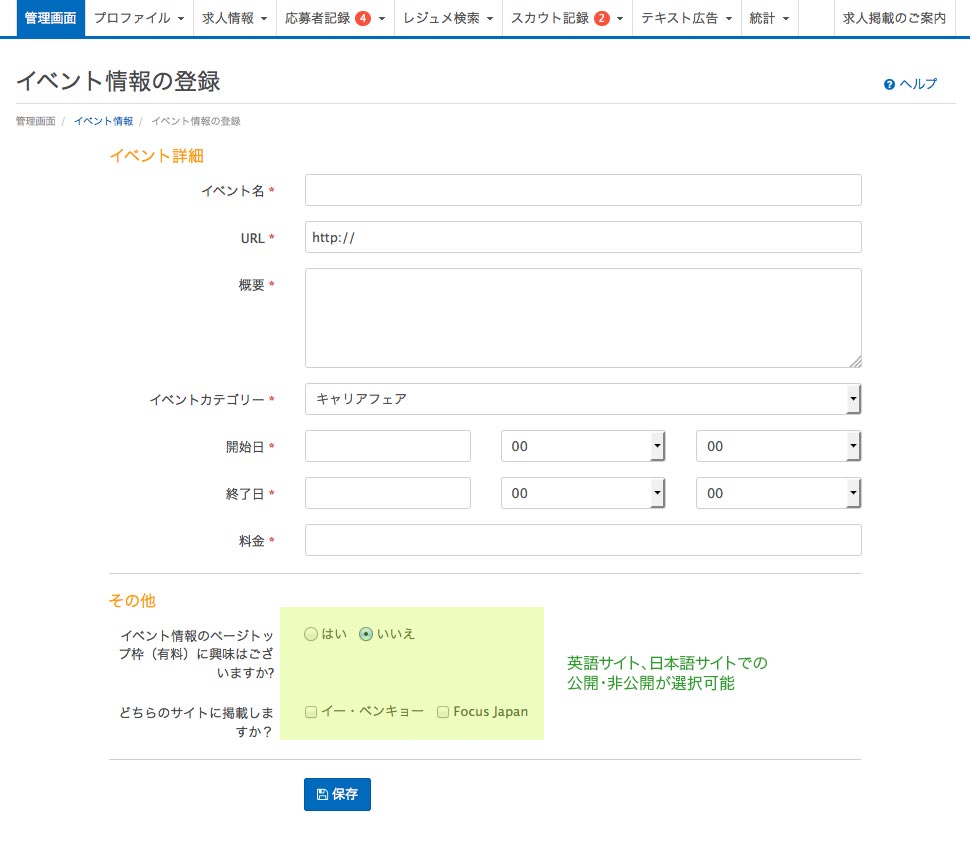Click the 管理画面 breadcrumb
Viewport: 970px width, 842px height.
pyautogui.click(x=35, y=121)
